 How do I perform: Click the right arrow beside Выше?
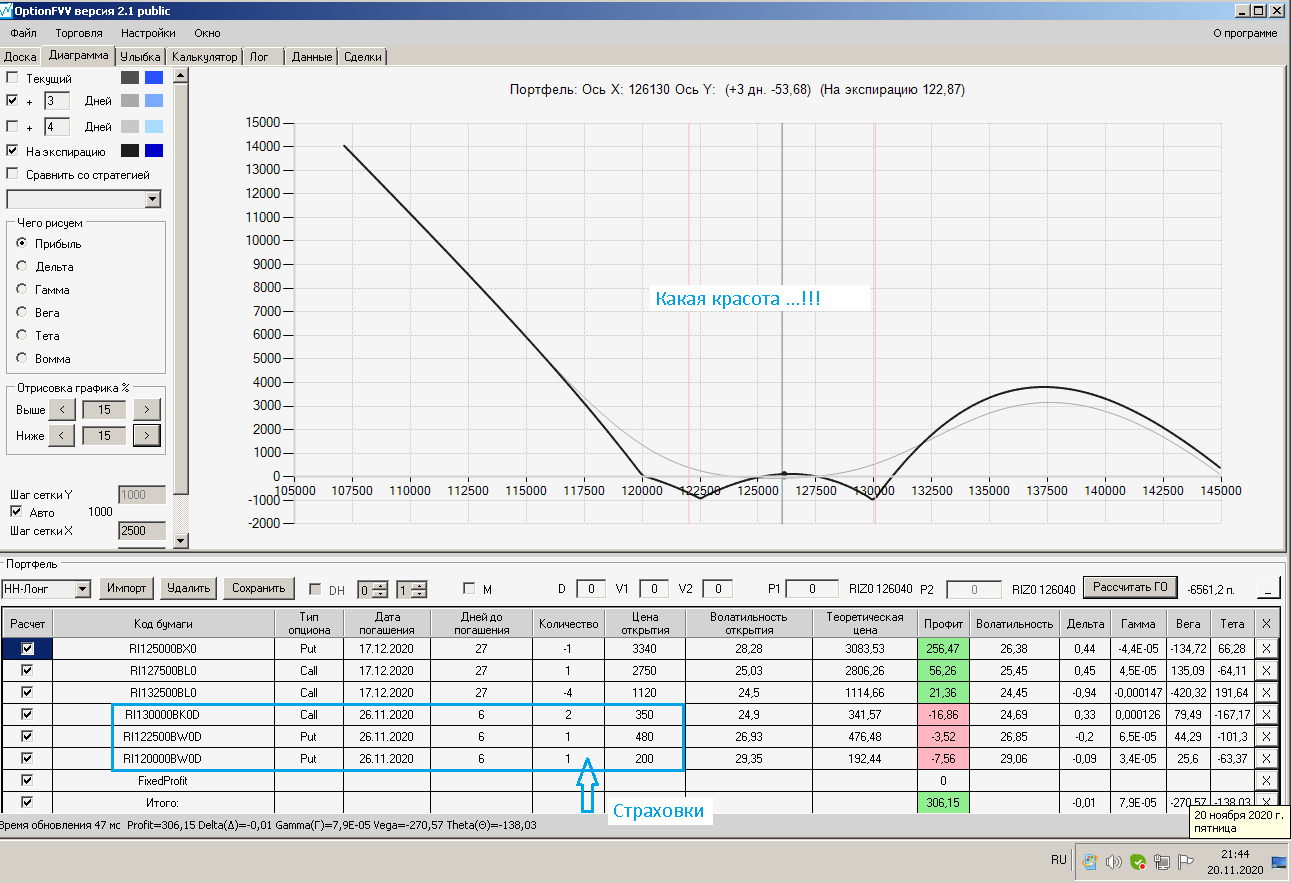pos(147,409)
